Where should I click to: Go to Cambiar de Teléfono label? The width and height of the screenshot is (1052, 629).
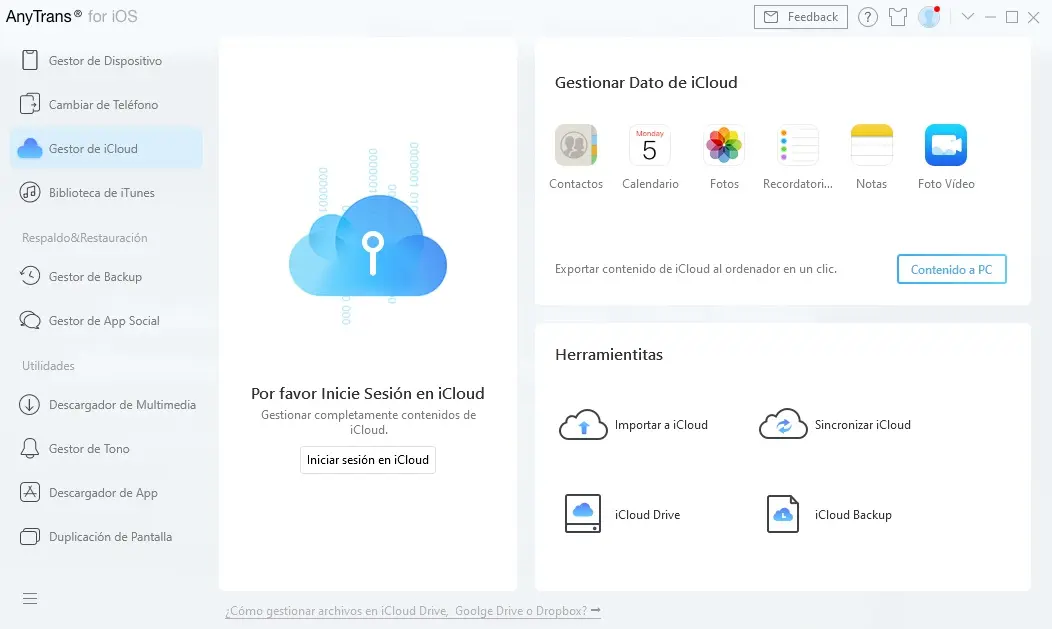[x=103, y=105]
